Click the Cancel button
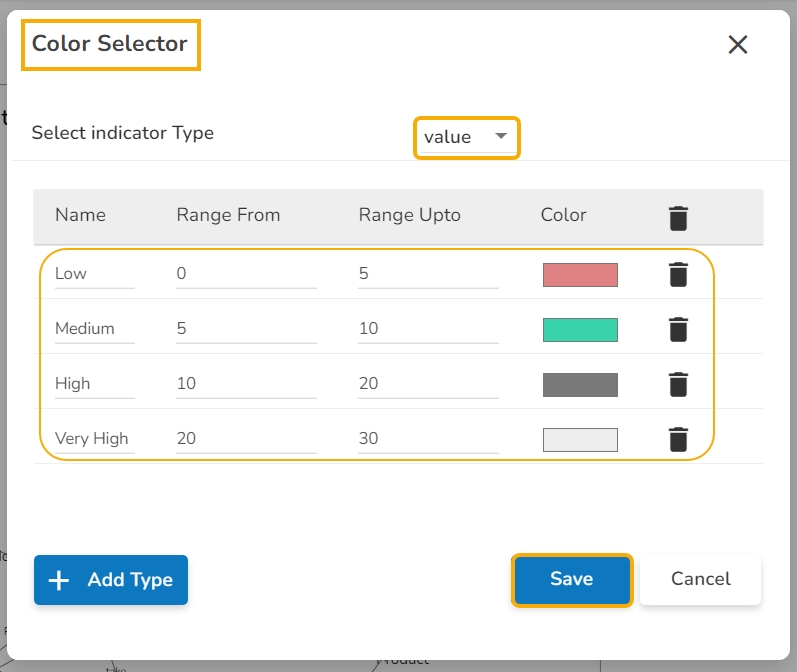797x672 pixels. point(700,580)
